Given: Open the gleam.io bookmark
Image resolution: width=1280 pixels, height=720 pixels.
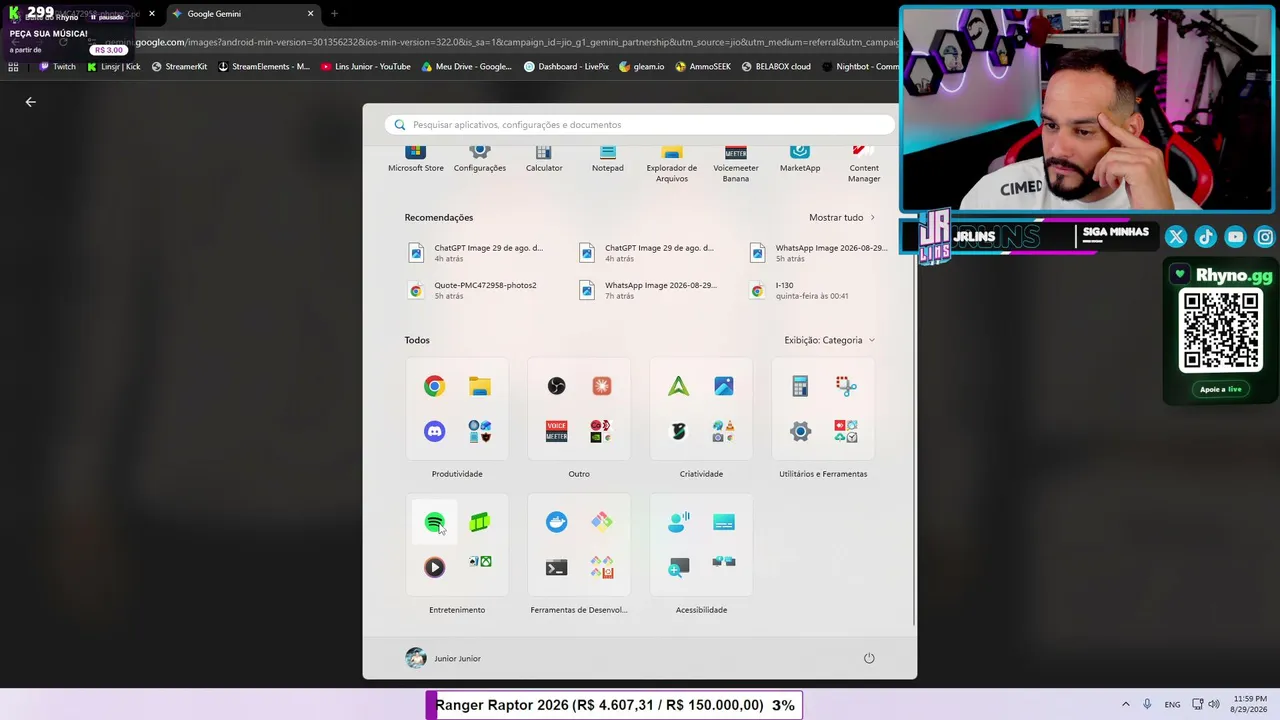Looking at the screenshot, I should [x=642, y=67].
